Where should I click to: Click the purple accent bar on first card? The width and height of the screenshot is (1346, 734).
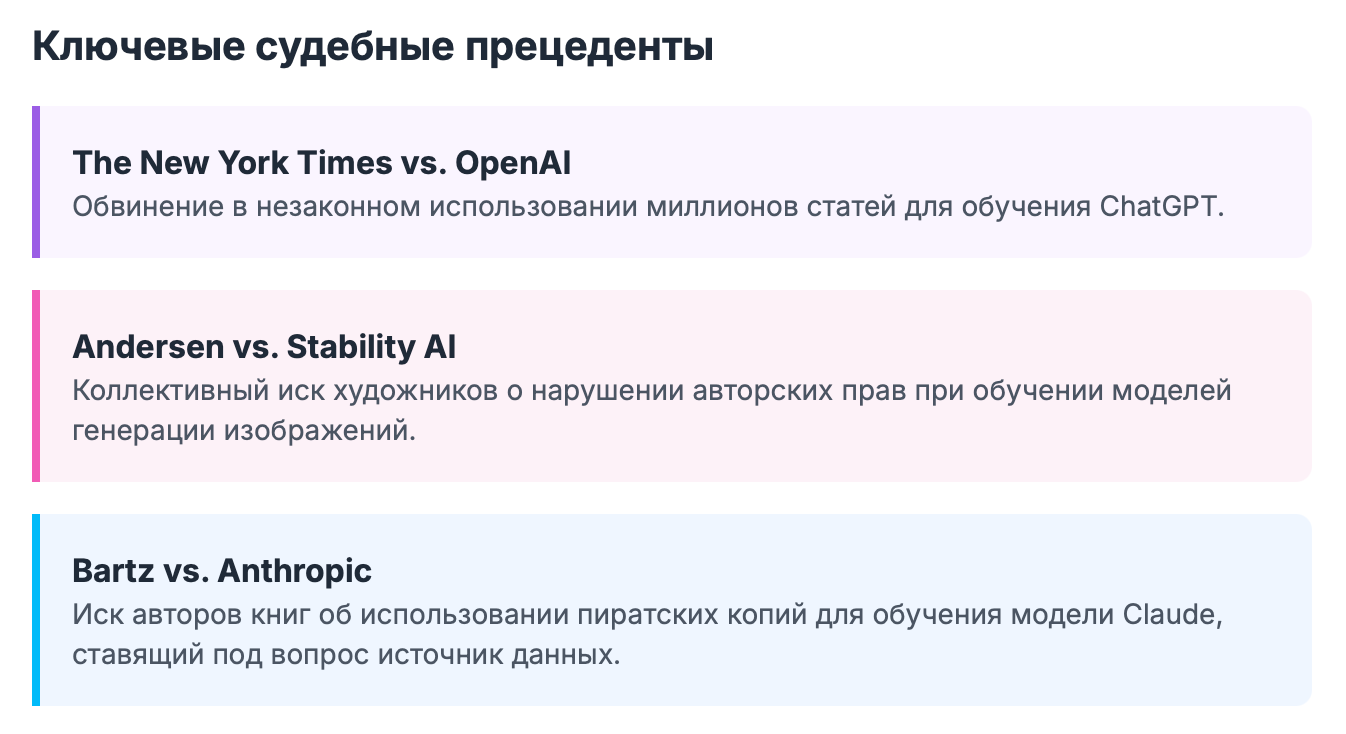click(36, 182)
